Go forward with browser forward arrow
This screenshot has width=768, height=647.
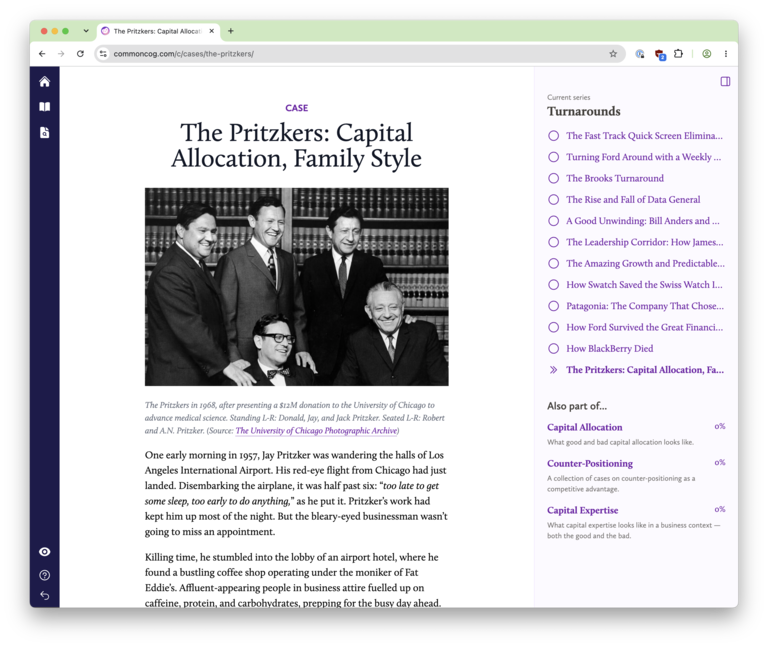click(61, 54)
